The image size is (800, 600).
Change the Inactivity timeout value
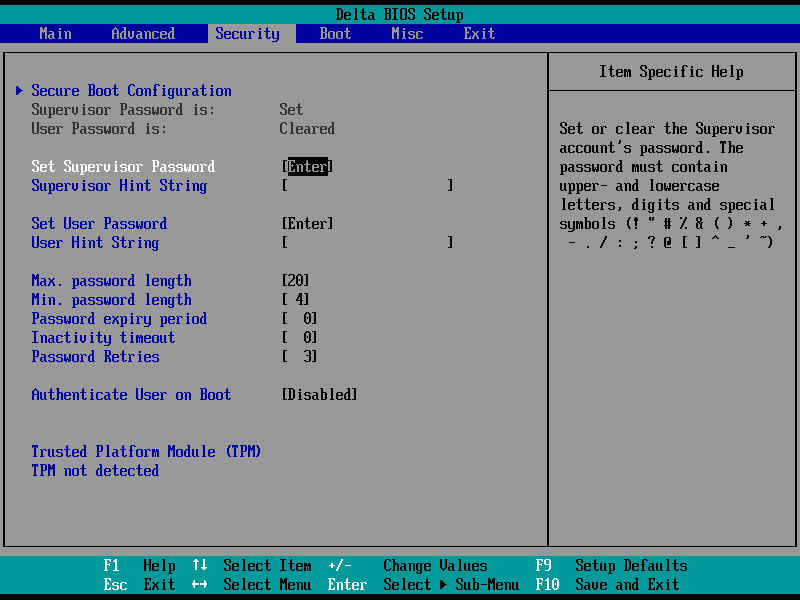[x=299, y=337]
